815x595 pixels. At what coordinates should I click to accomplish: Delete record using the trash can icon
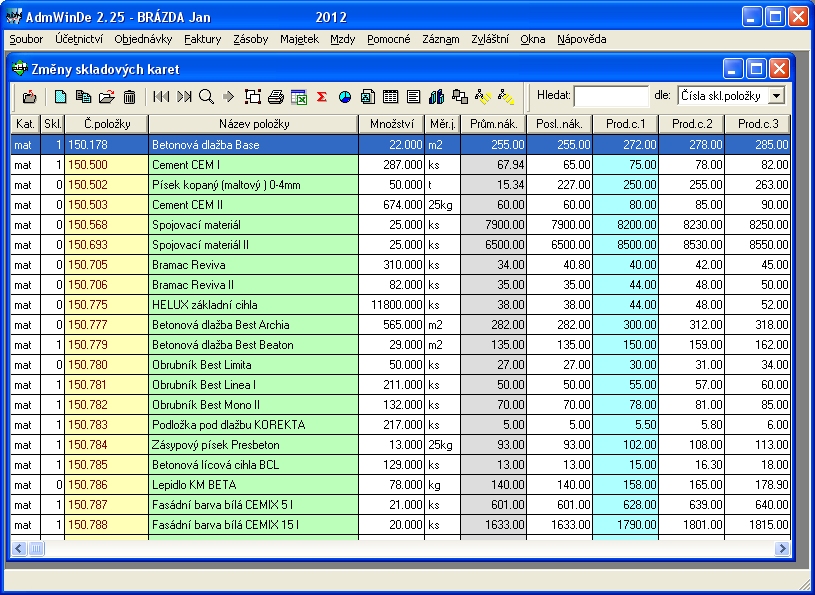click(x=129, y=97)
